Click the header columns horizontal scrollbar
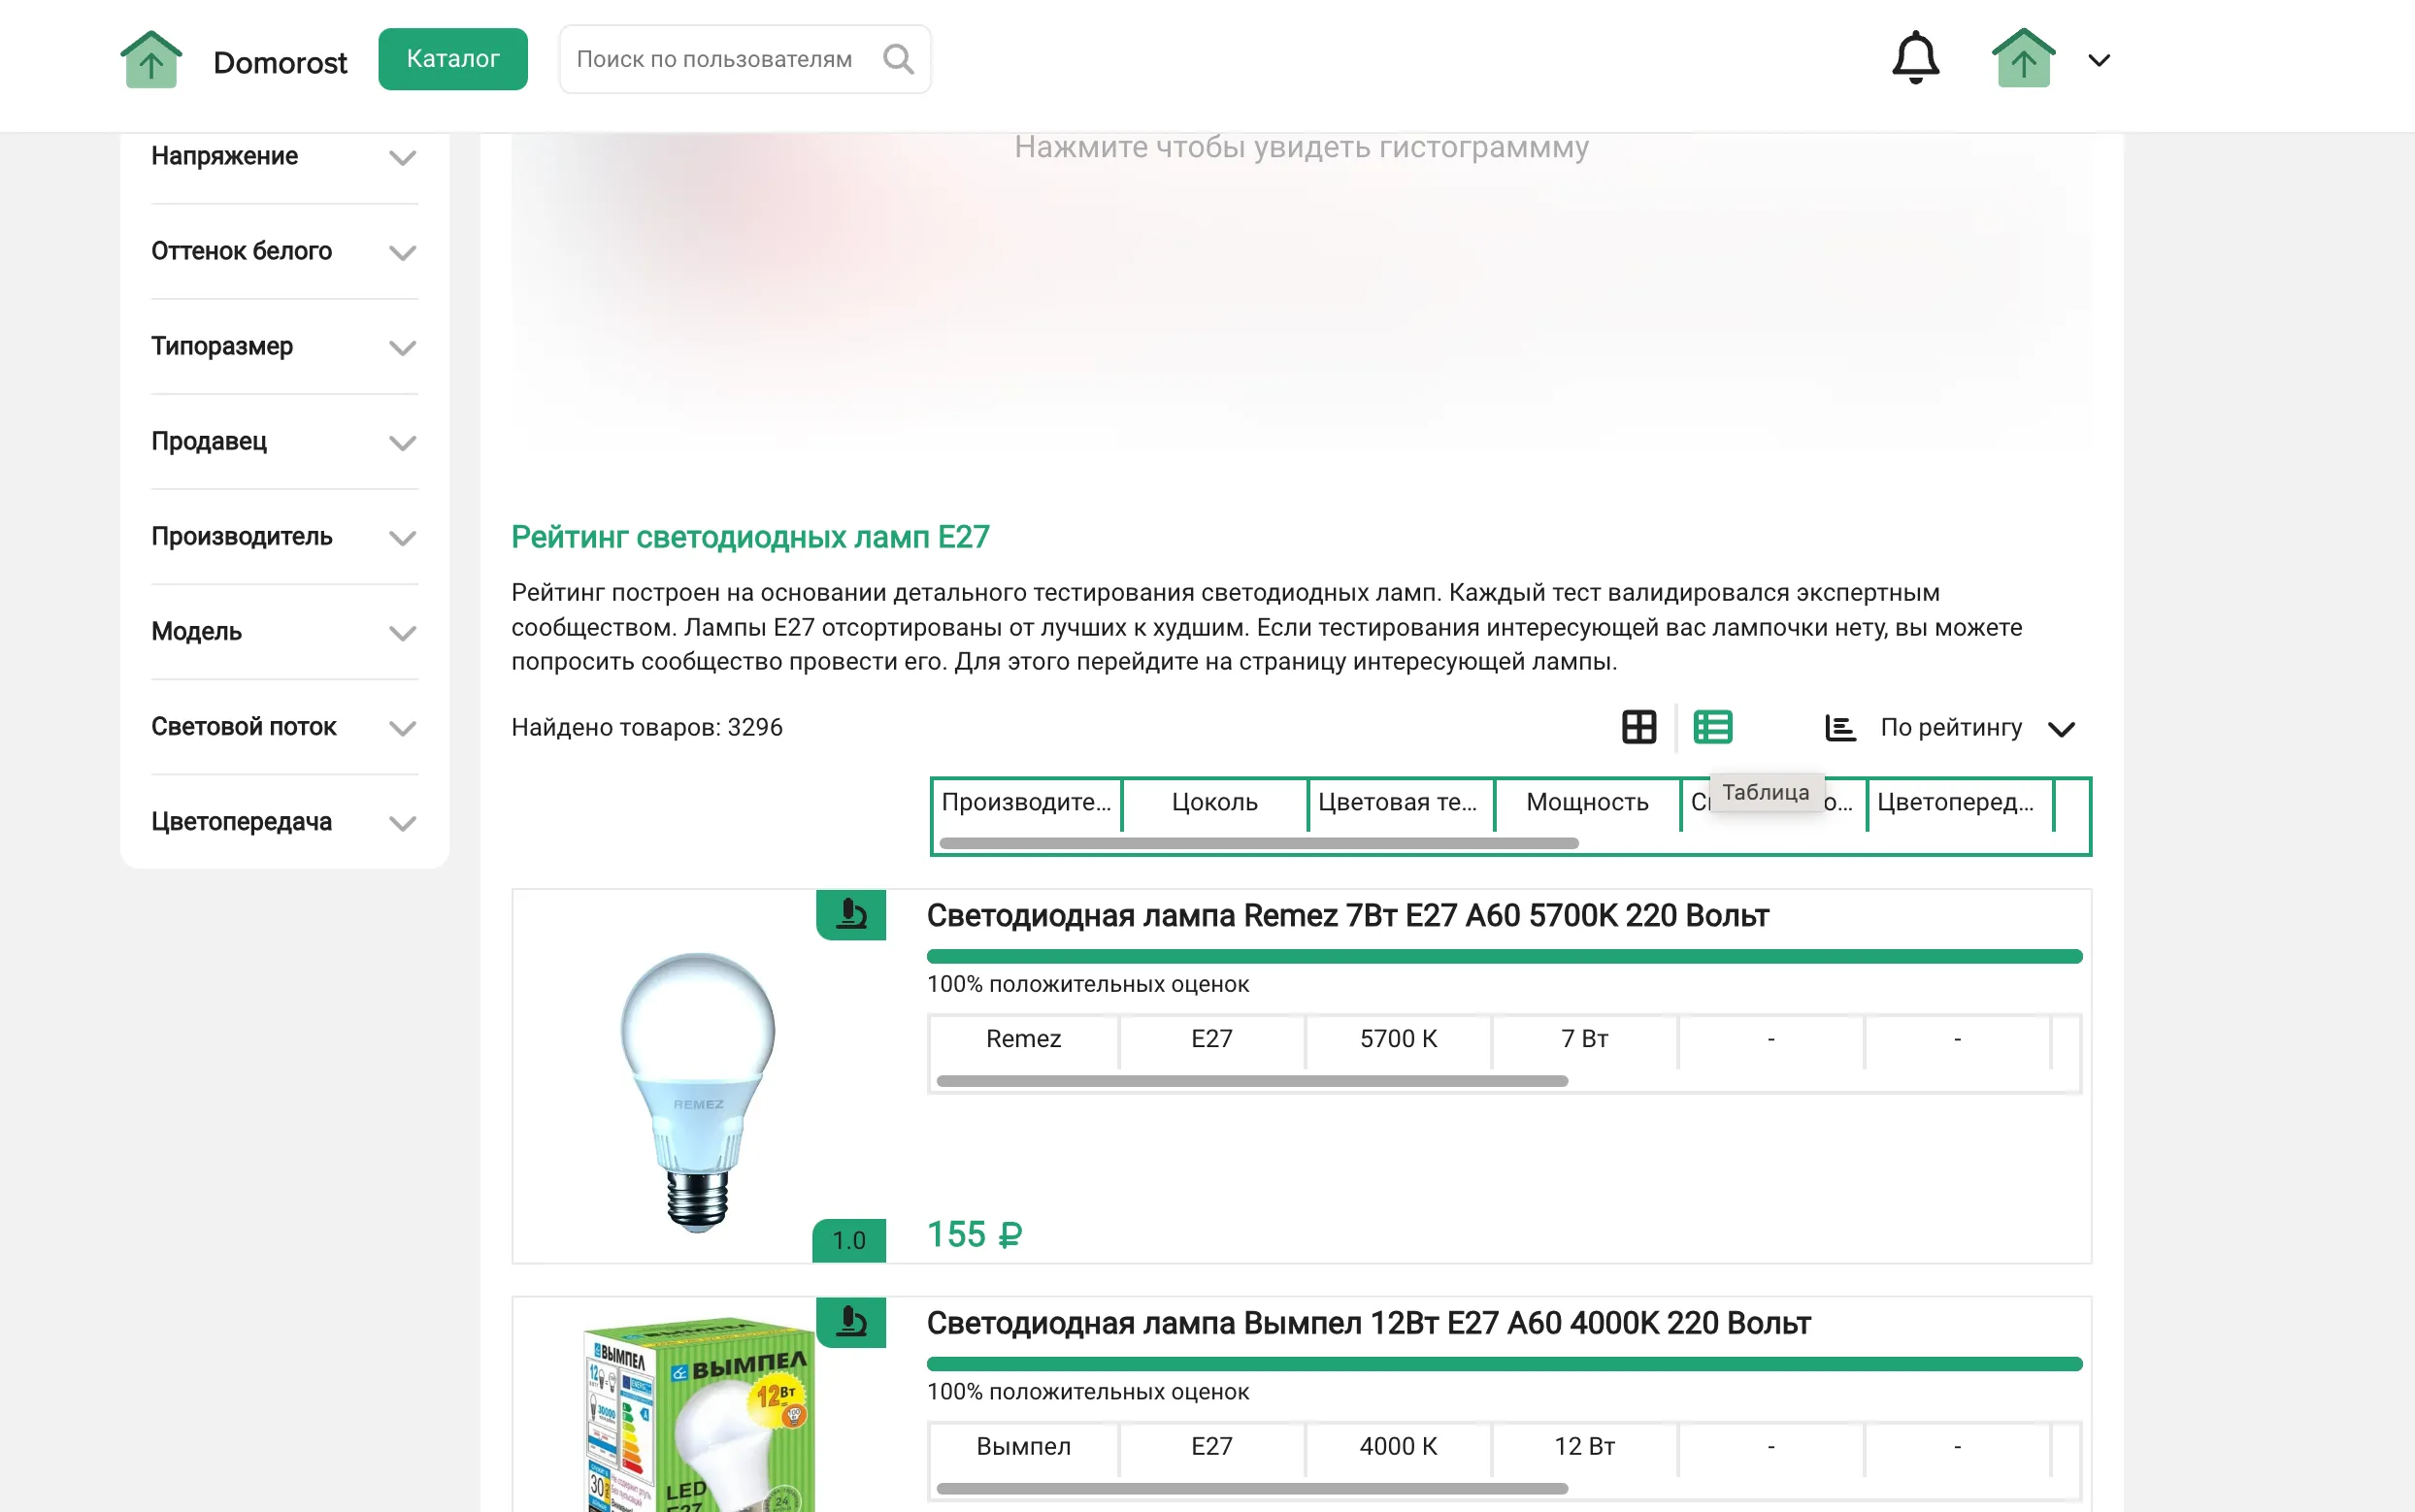This screenshot has width=2415, height=1512. pyautogui.click(x=1258, y=843)
